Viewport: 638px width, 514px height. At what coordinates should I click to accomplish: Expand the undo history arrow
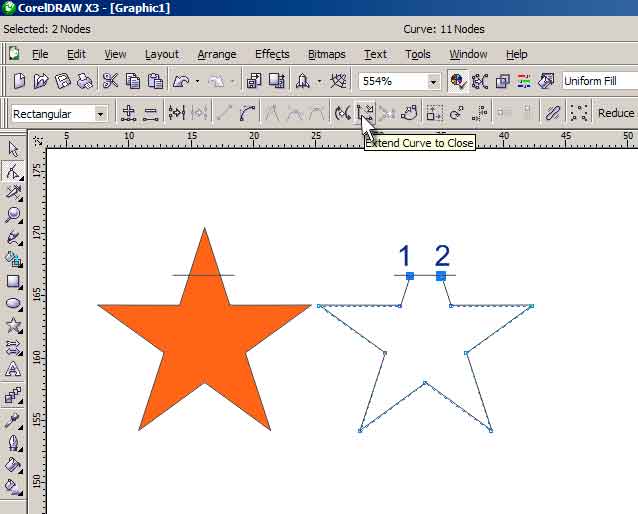[x=197, y=81]
